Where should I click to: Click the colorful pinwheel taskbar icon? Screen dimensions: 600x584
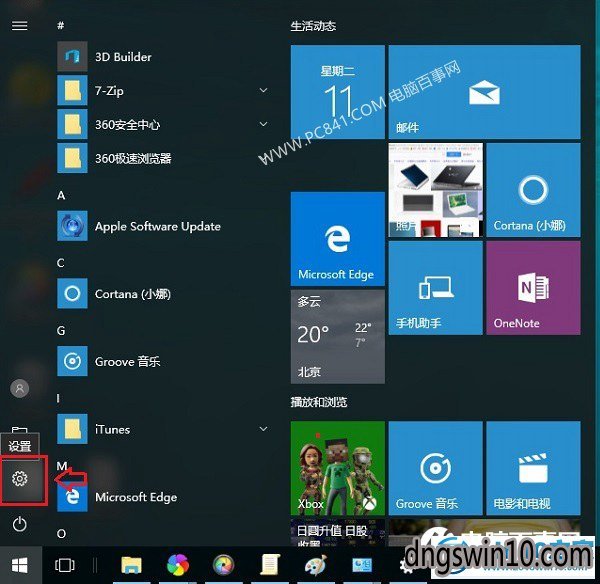[x=178, y=565]
